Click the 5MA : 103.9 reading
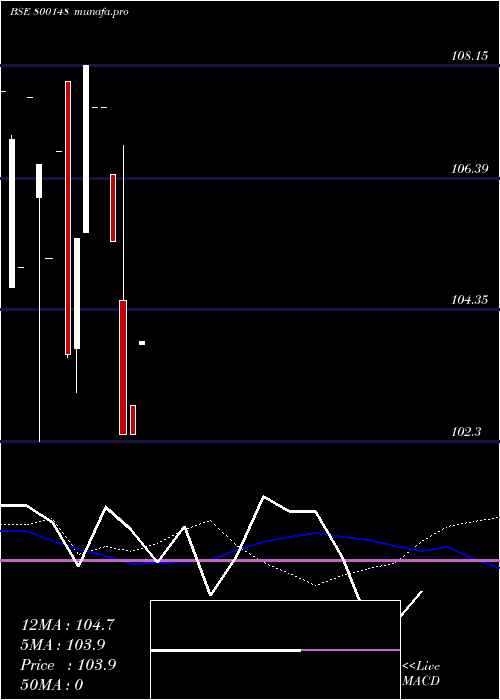The height and width of the screenshot is (700, 500). point(63,645)
